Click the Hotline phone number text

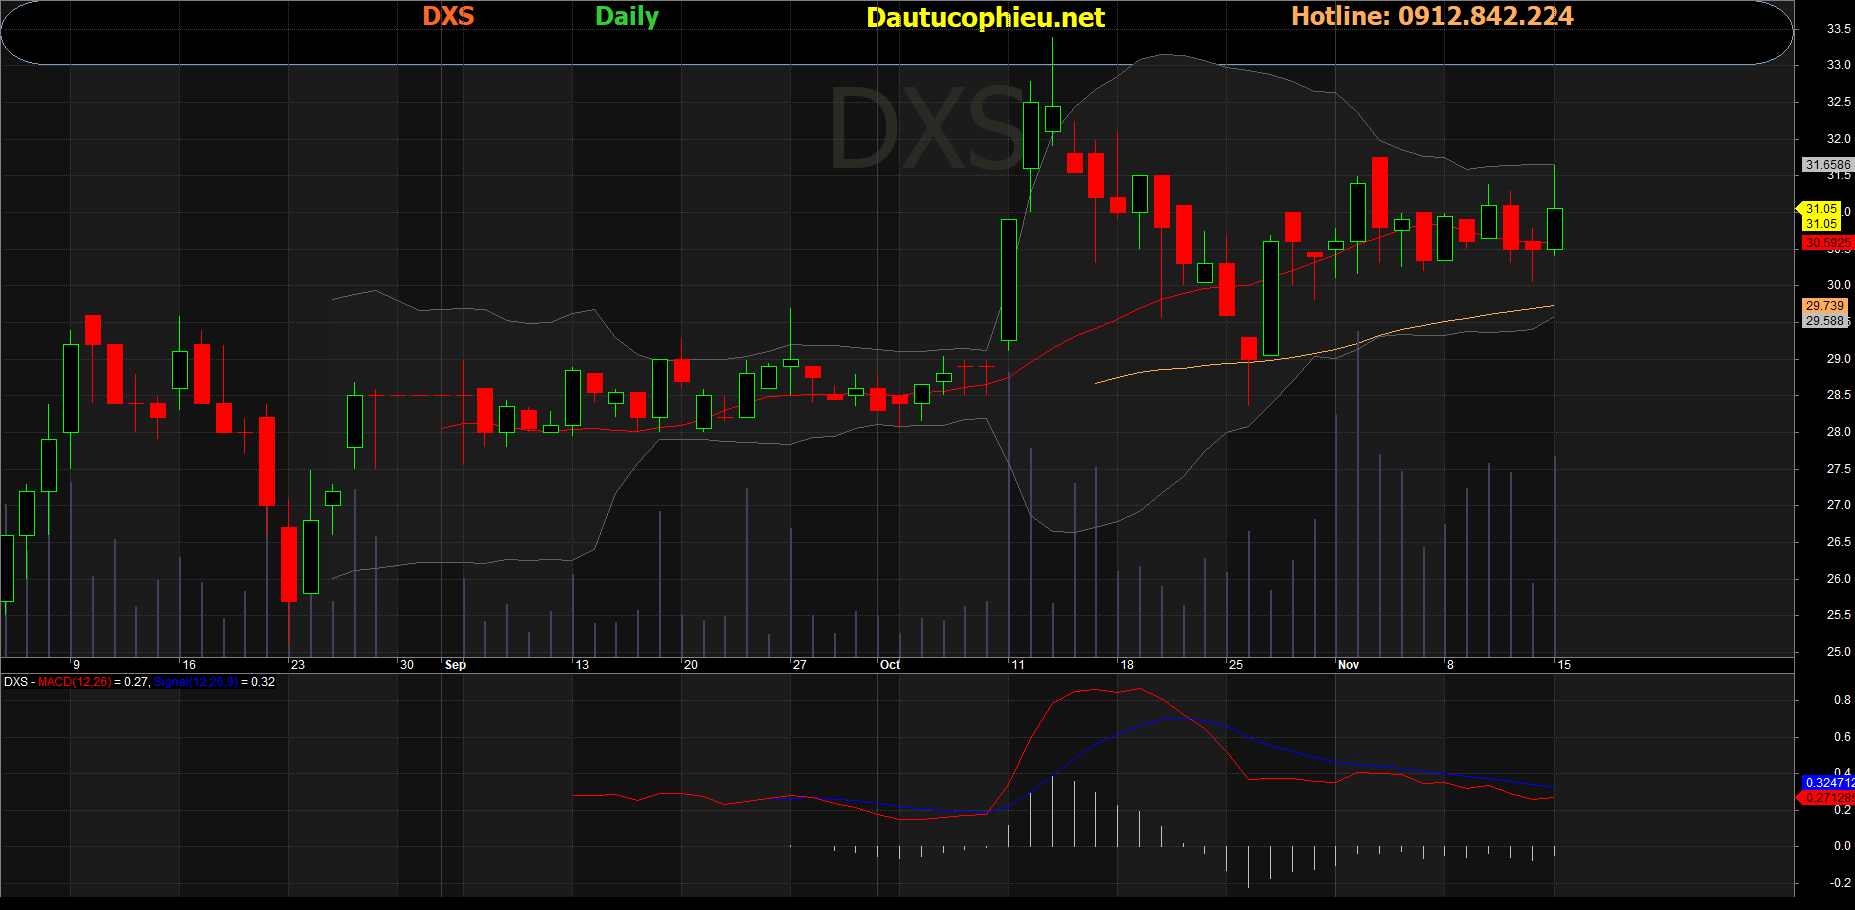coord(1432,16)
